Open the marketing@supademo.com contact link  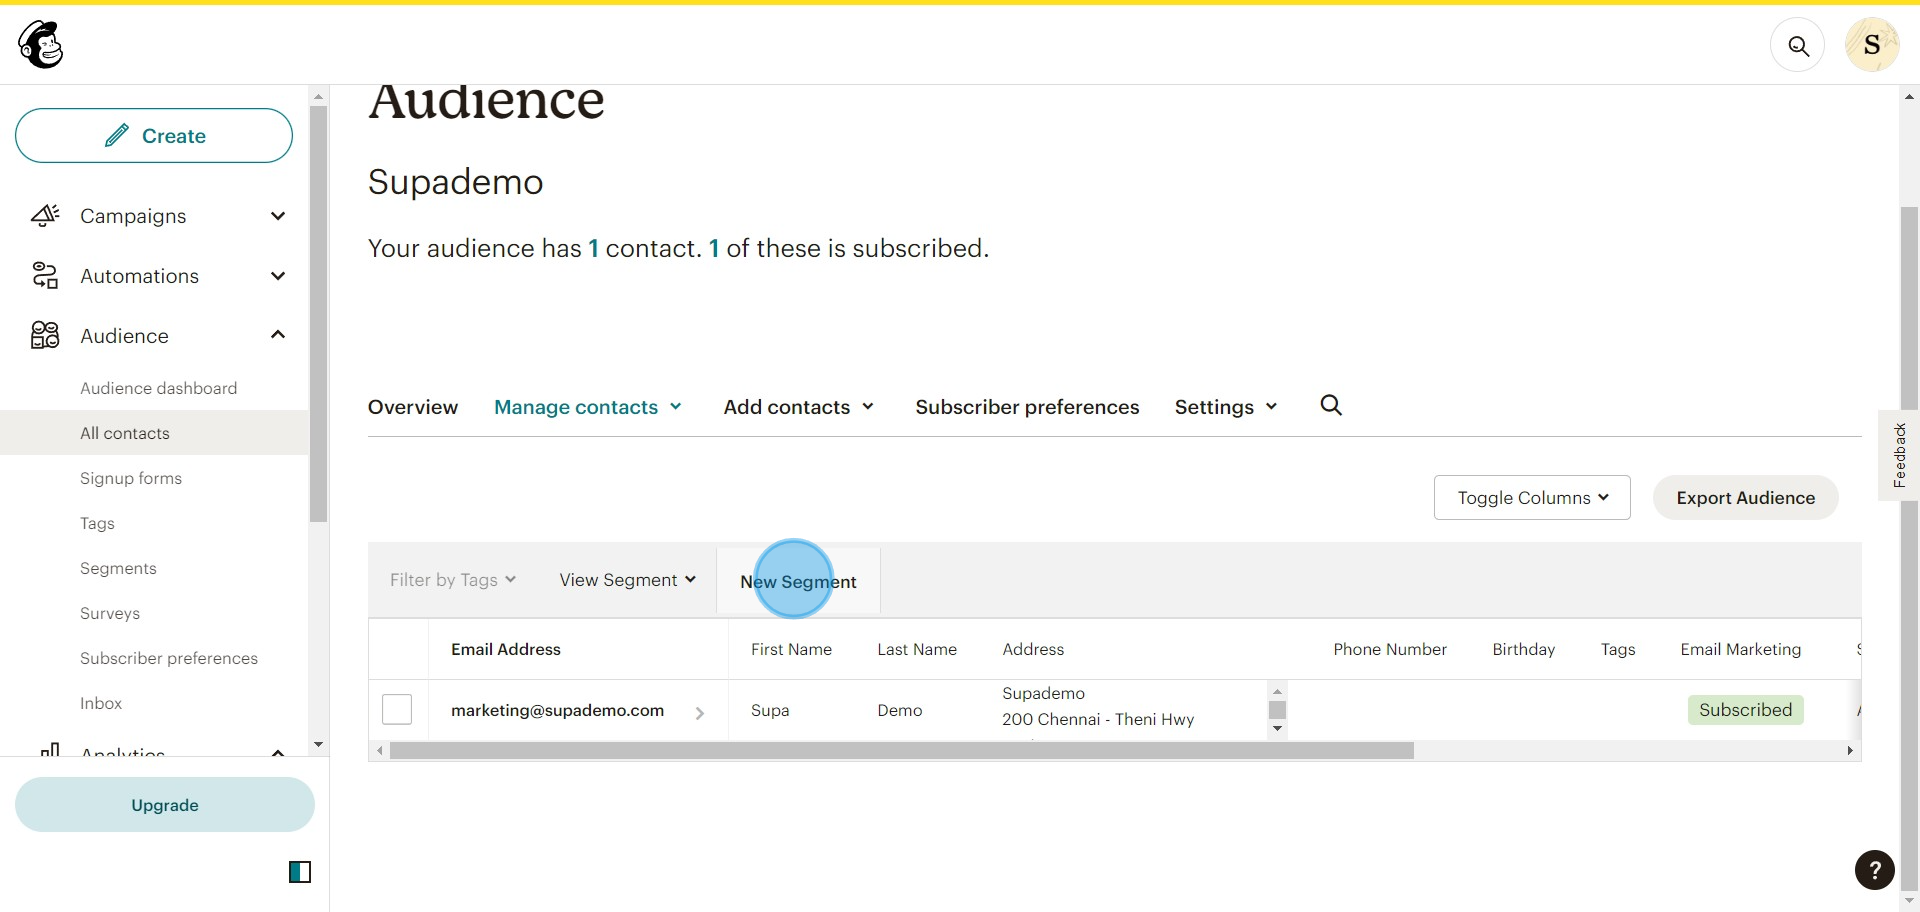(x=557, y=710)
